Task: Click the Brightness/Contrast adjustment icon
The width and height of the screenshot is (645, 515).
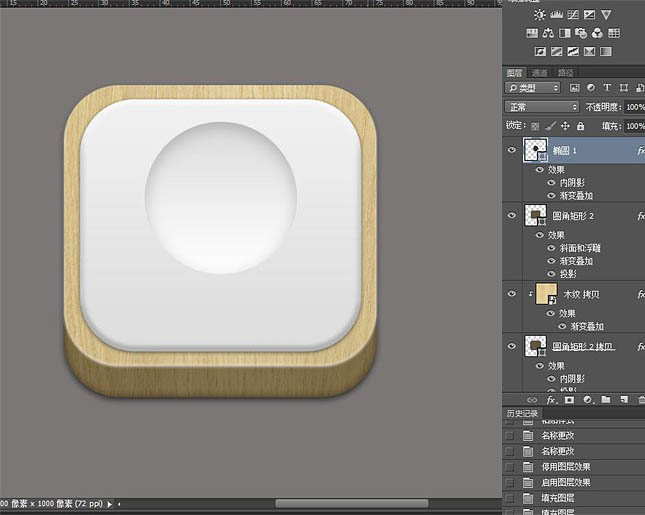Action: 541,15
